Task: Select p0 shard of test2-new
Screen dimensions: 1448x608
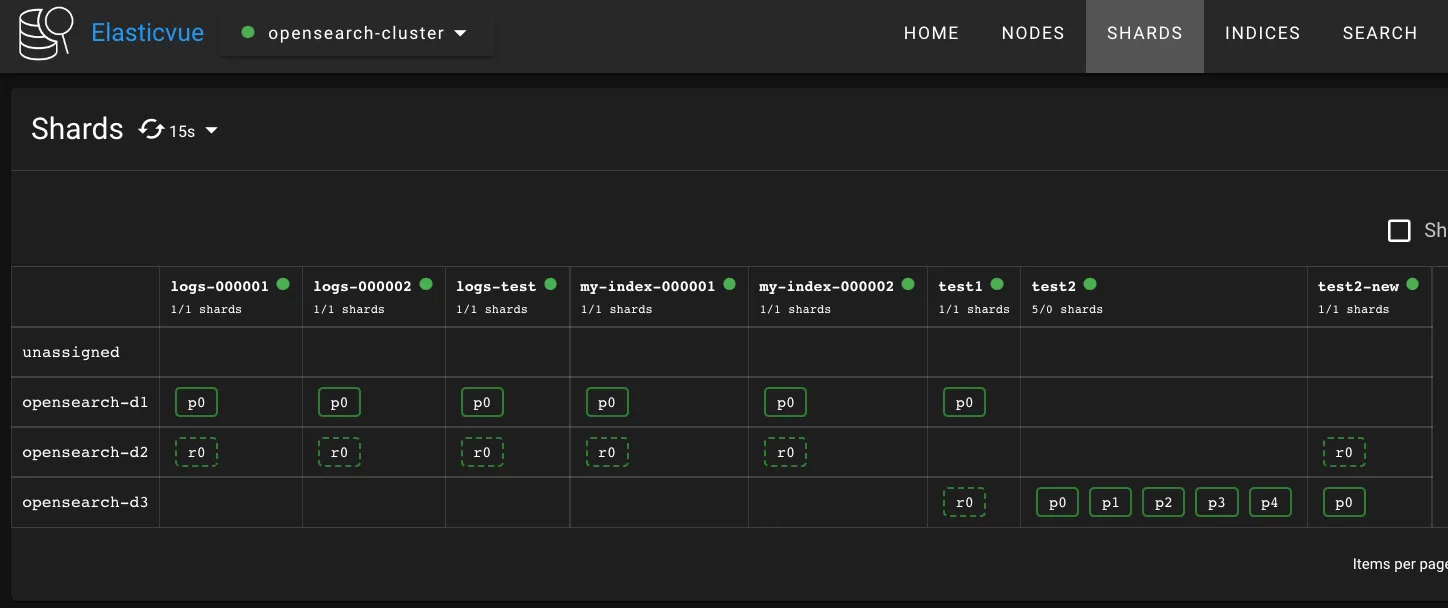Action: (x=1344, y=503)
